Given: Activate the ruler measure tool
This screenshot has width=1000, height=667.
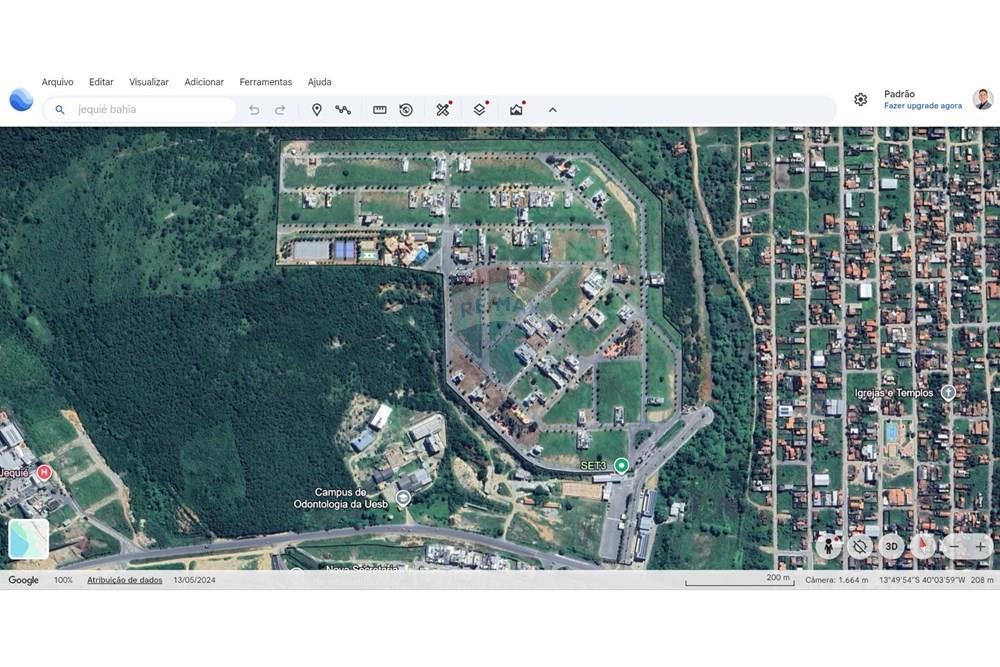Looking at the screenshot, I should [380, 110].
